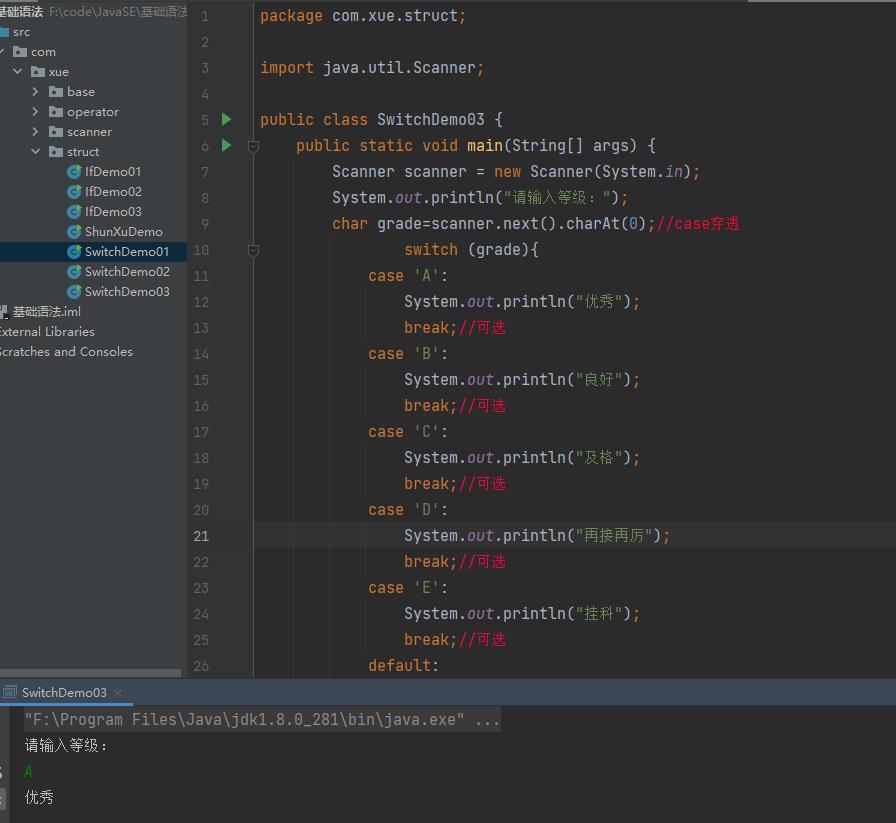Click the xue folder icon

tap(38, 72)
